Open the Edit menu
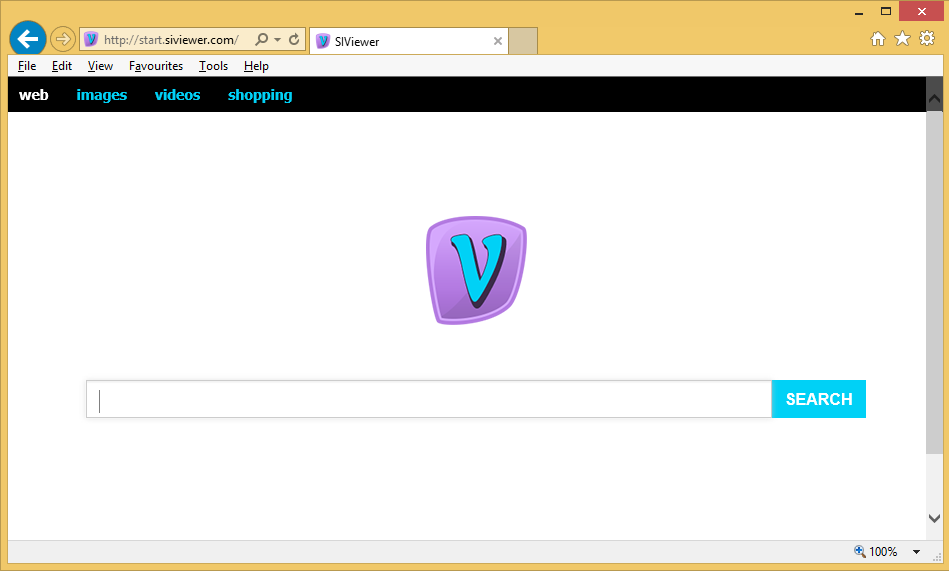The width and height of the screenshot is (949, 571). point(62,66)
